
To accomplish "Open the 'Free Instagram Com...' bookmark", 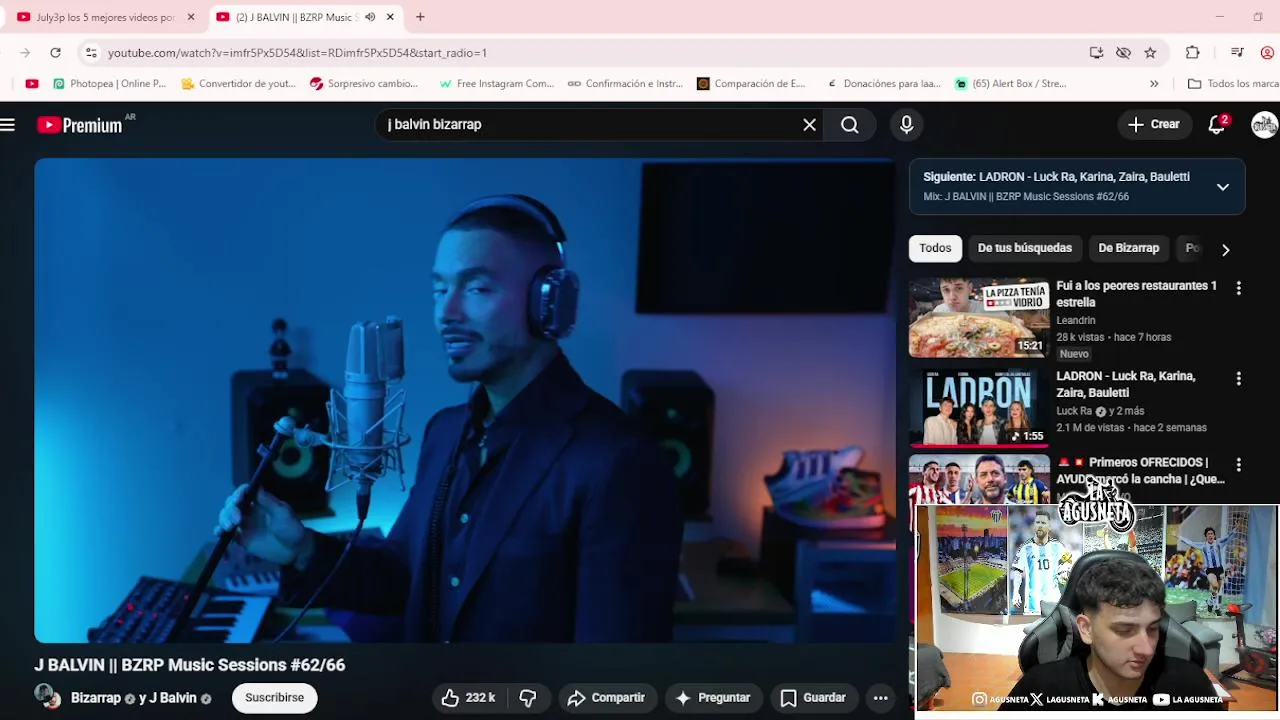I will click(x=496, y=84).
